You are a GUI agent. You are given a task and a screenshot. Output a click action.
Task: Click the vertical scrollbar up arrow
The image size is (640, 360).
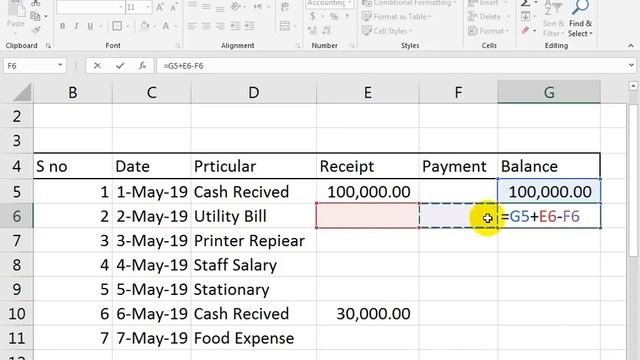click(633, 86)
